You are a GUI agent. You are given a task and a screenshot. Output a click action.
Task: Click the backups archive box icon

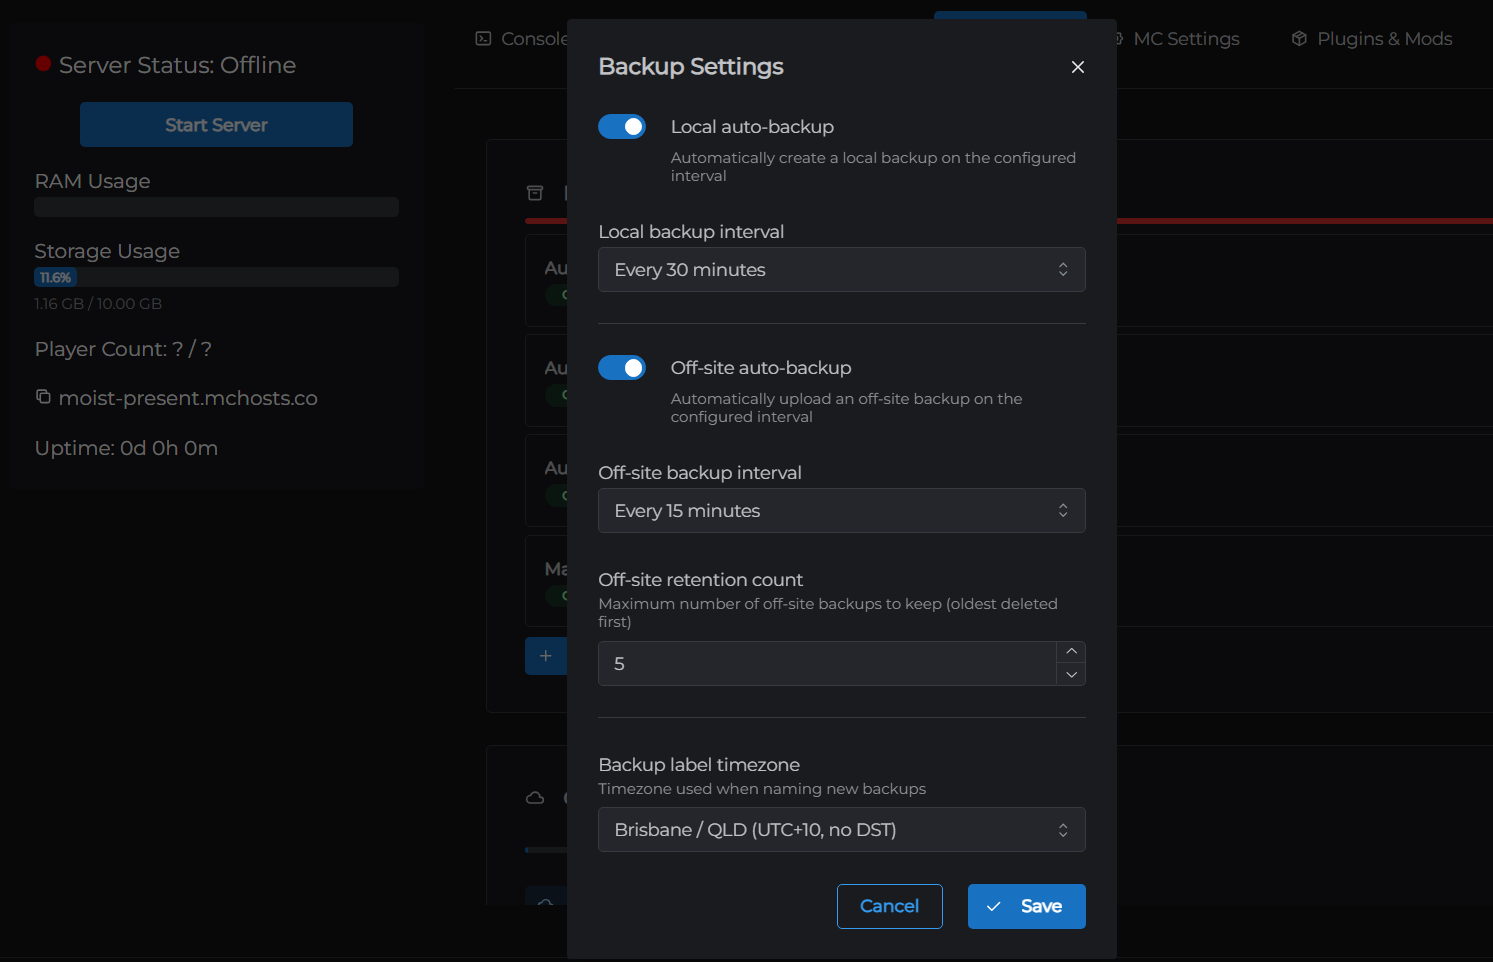[535, 193]
